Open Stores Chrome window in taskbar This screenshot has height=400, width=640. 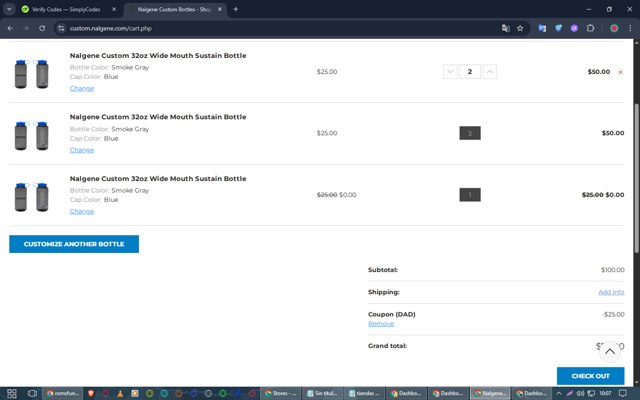280,393
